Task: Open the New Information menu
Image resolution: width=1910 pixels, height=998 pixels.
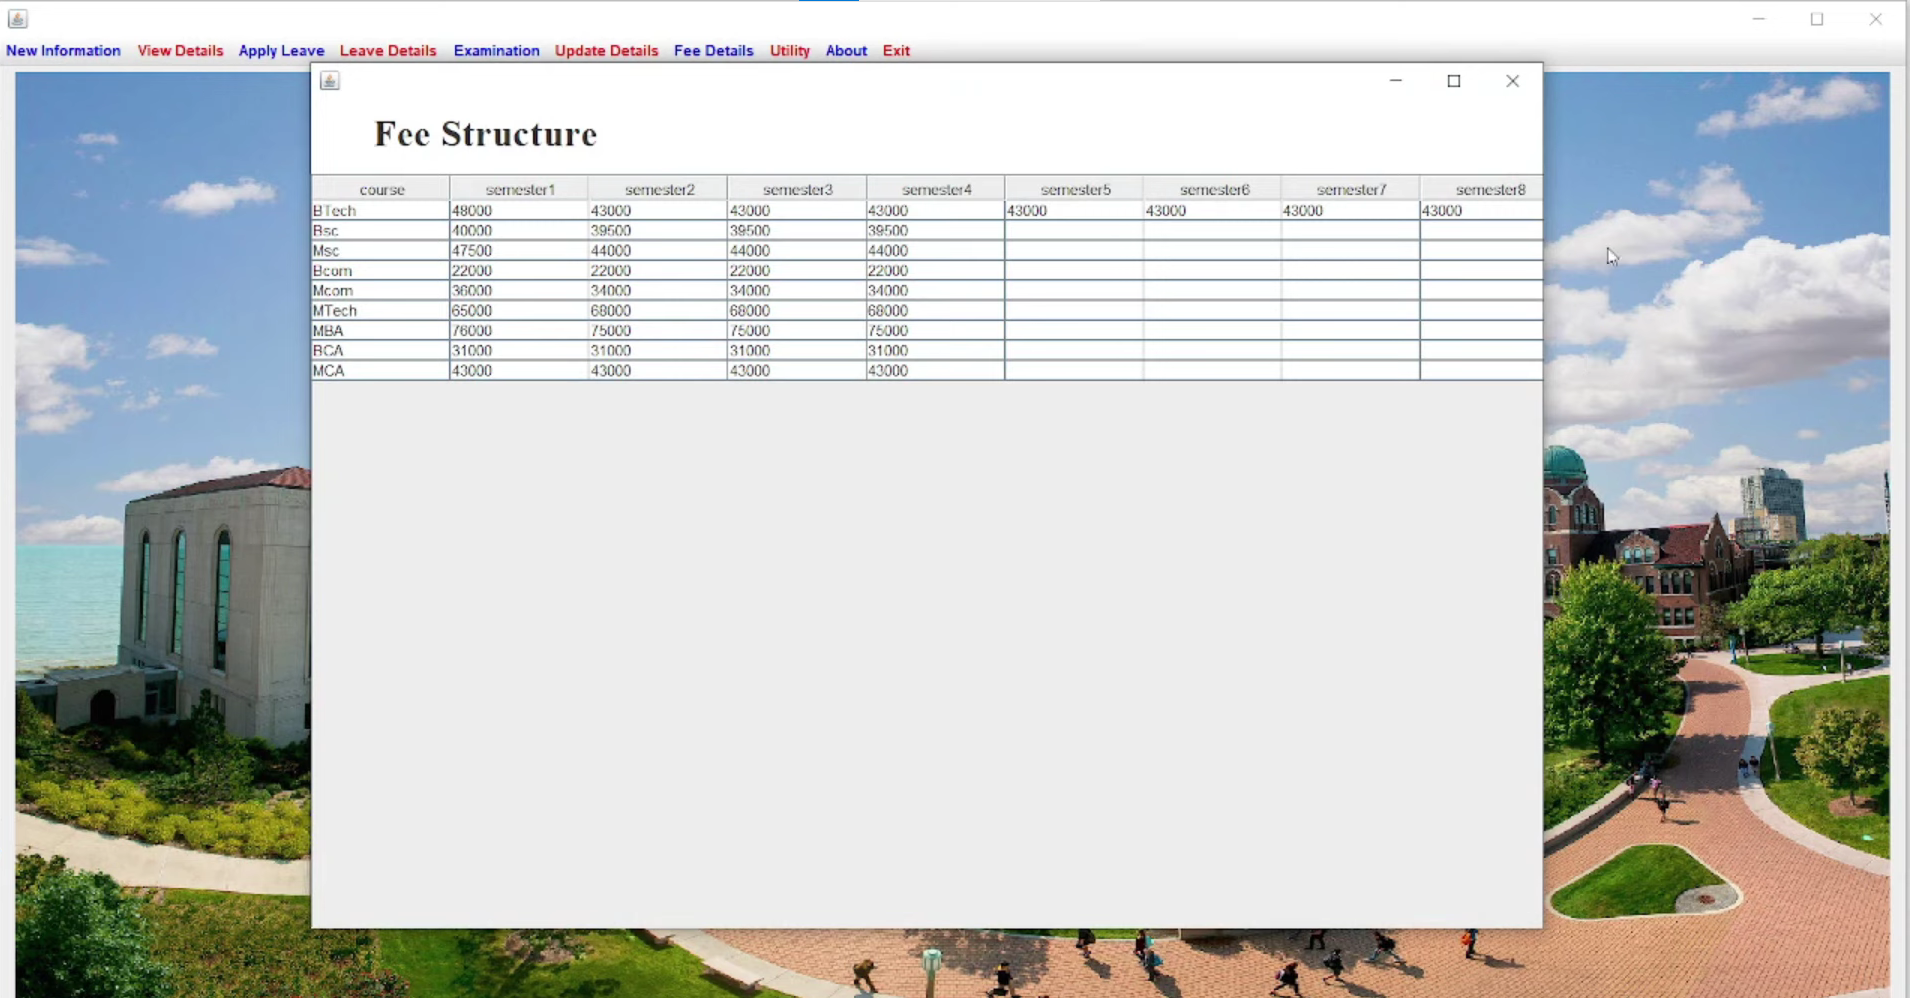Action: coord(63,50)
